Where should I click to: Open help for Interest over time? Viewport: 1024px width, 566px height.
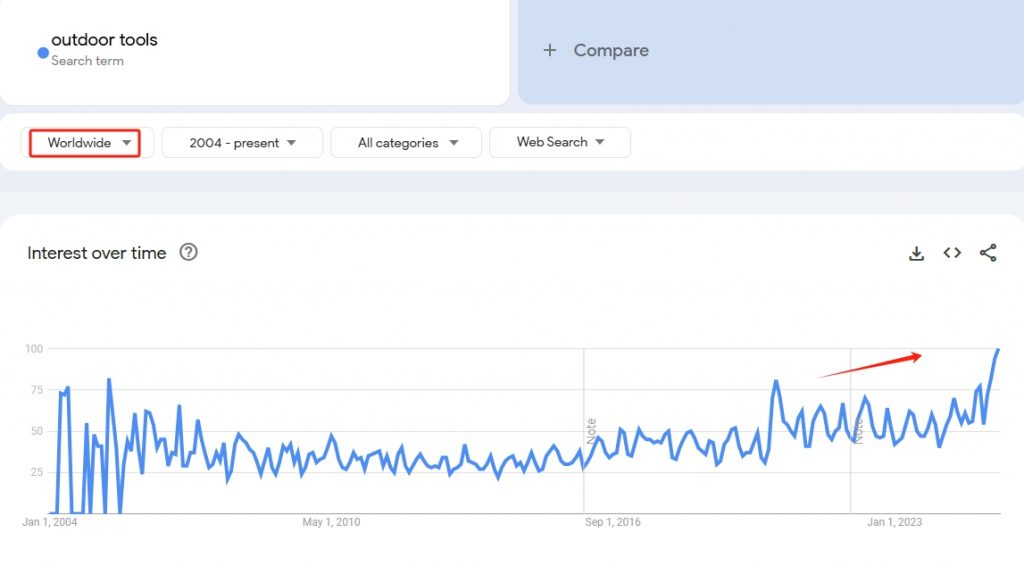189,252
